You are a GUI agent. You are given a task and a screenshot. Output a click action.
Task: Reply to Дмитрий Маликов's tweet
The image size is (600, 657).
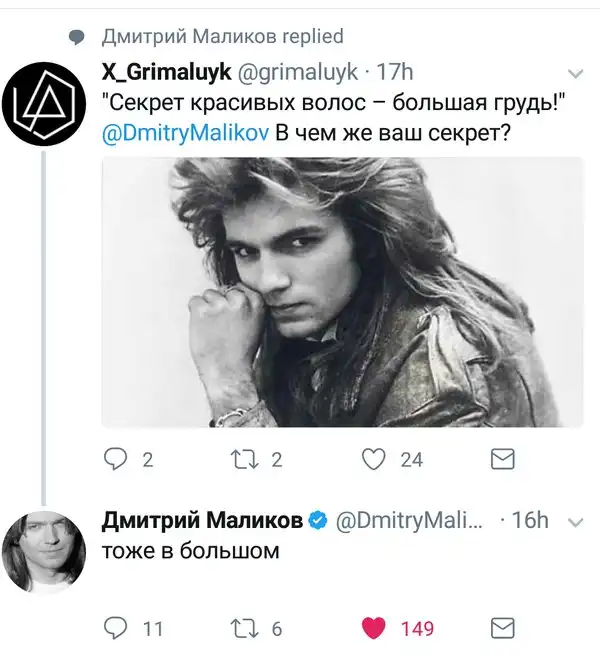(x=117, y=628)
